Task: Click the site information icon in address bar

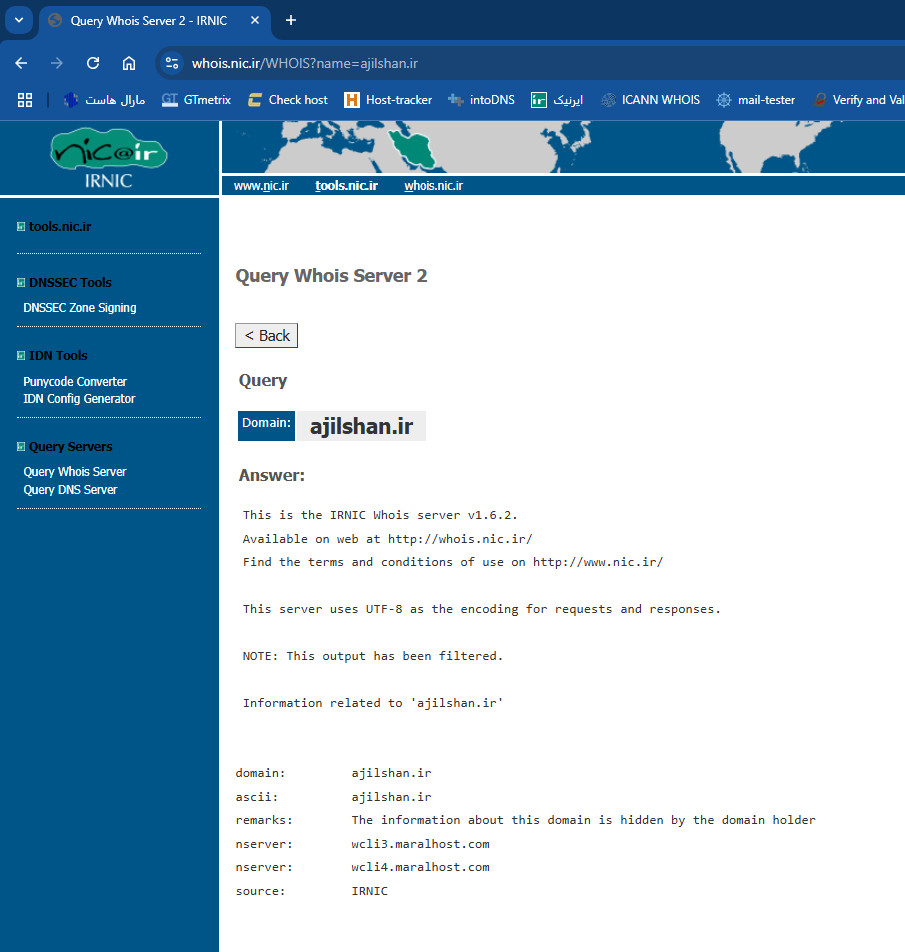Action: (172, 63)
